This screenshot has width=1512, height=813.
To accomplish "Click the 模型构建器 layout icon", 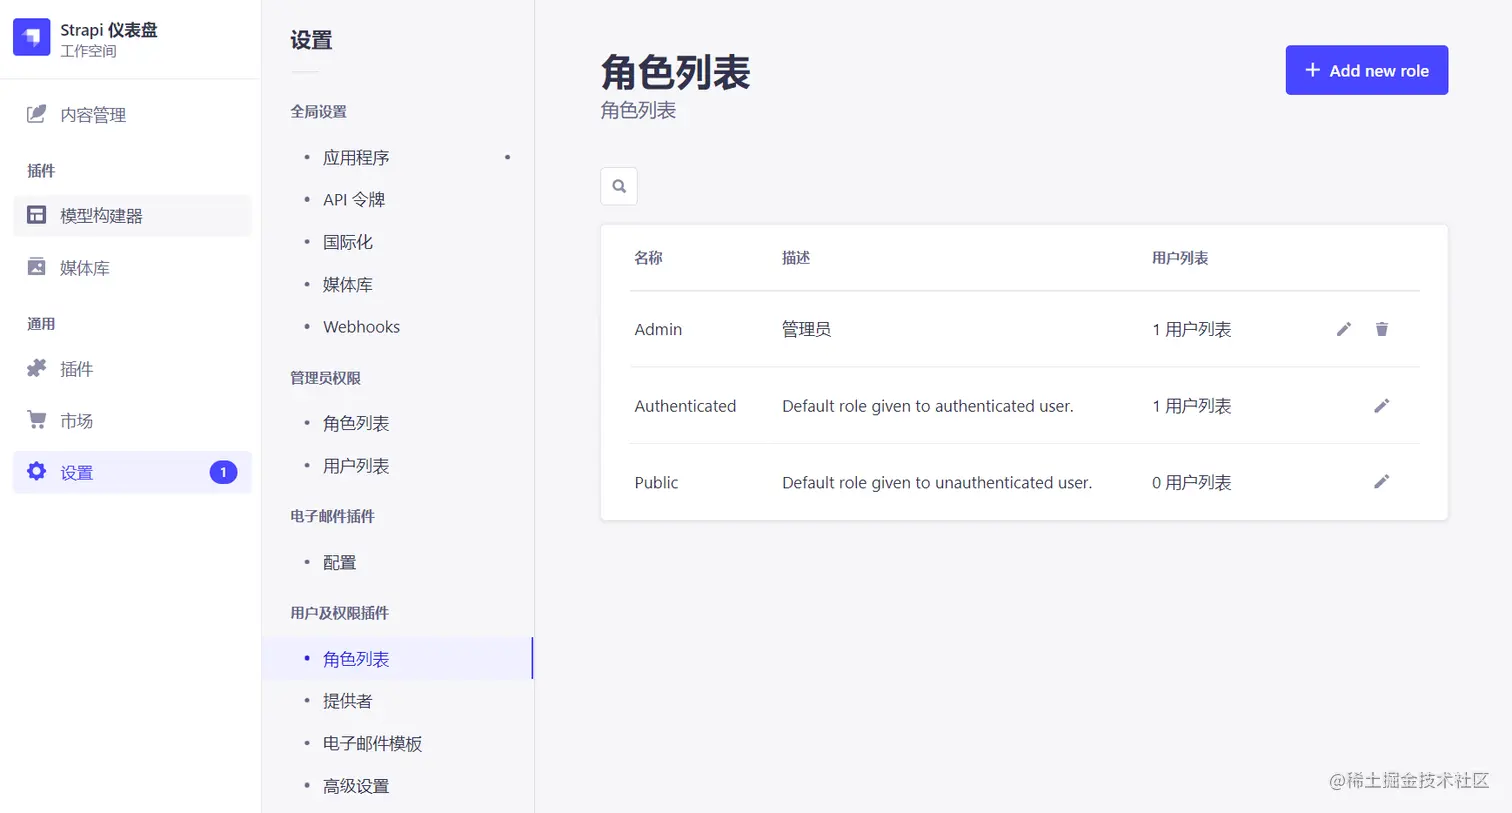I will click(x=36, y=215).
